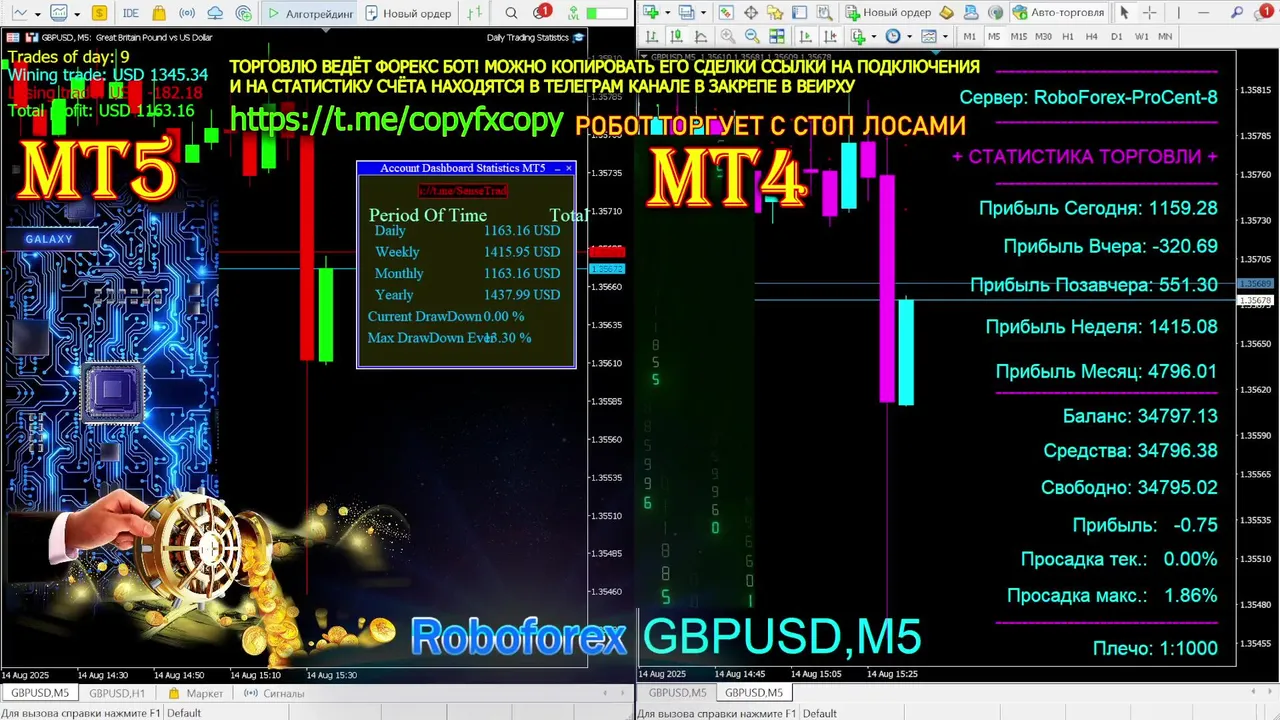The width and height of the screenshot is (1280, 720).
Task: Click the MT5 toolbar icon right of cloud
Action: [x=244, y=13]
